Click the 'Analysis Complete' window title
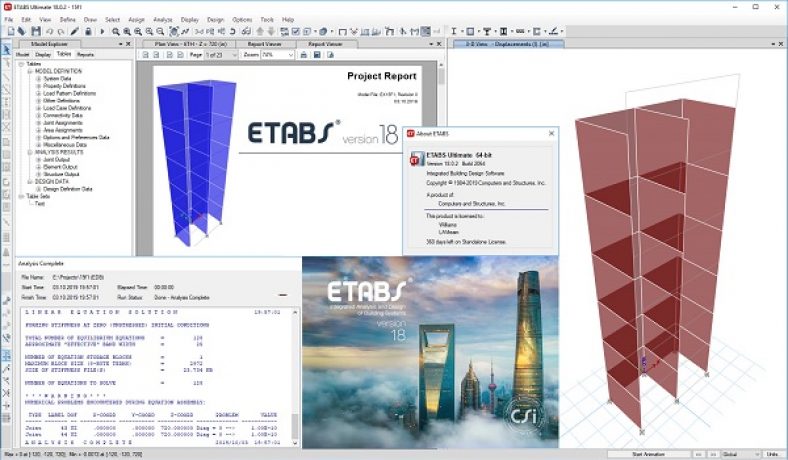The width and height of the screenshot is (788, 460). click(x=41, y=263)
